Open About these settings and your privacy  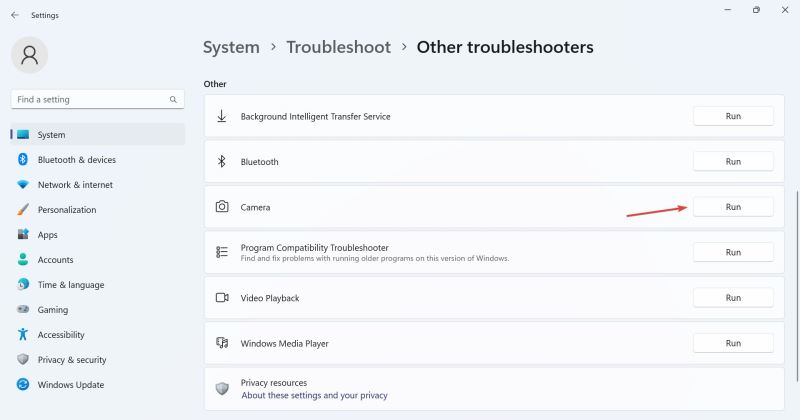pos(314,395)
